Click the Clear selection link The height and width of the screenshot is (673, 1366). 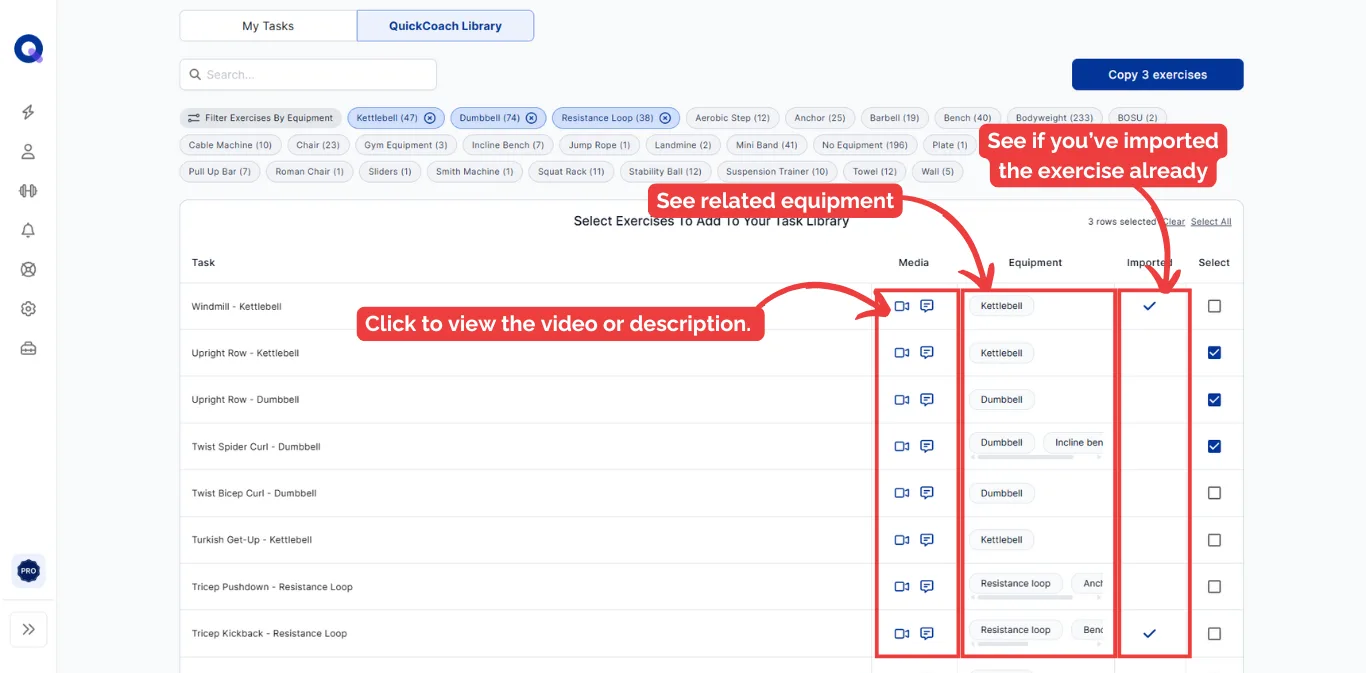(x=1174, y=222)
